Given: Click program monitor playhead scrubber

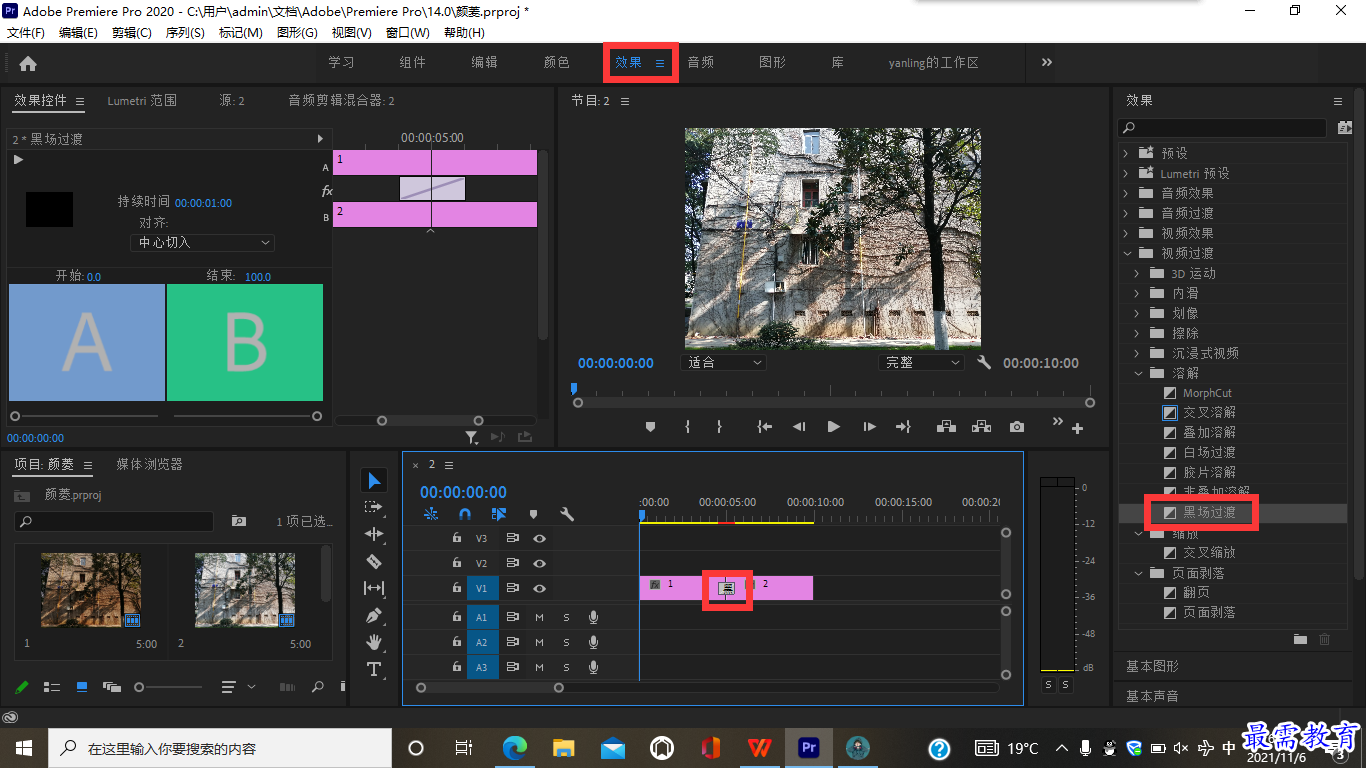Looking at the screenshot, I should (x=574, y=389).
